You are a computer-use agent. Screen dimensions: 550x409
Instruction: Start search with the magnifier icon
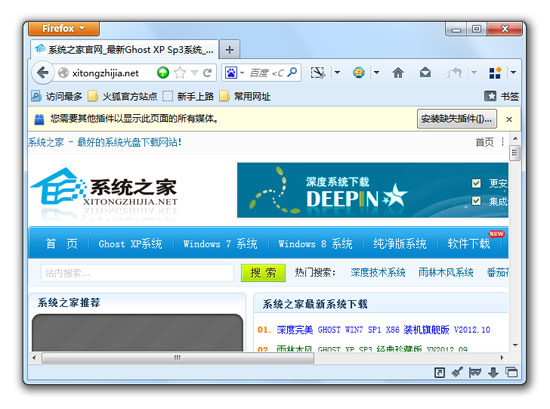[x=292, y=73]
